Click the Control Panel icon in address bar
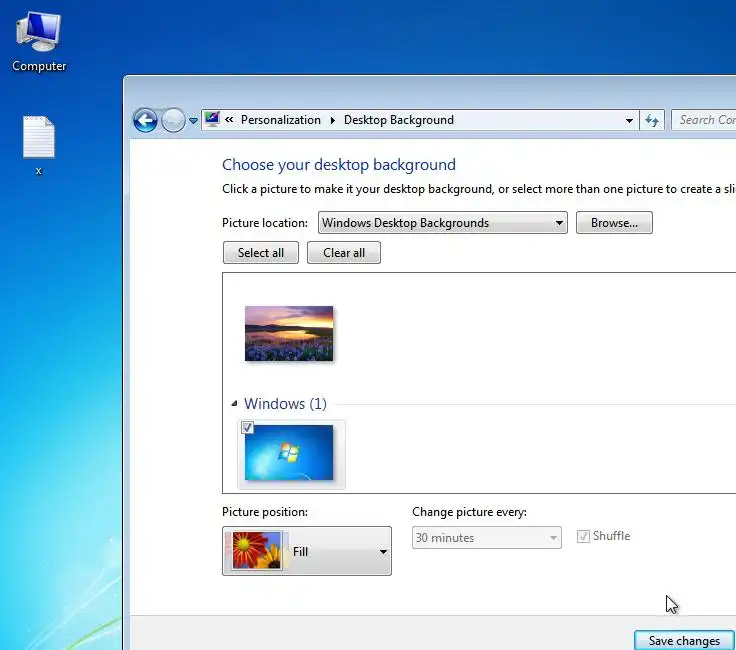Screen dimensions: 736x650 click(x=212, y=119)
